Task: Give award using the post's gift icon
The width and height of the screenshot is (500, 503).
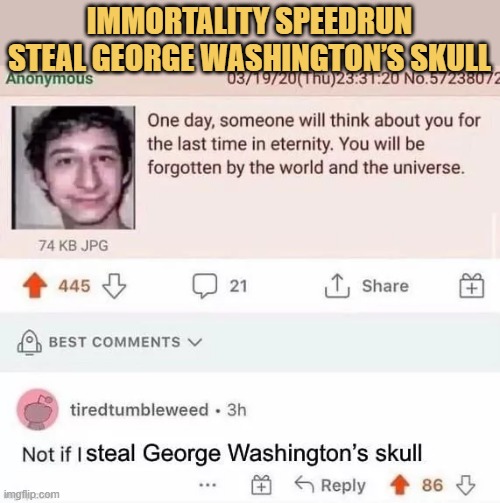Action: click(471, 286)
